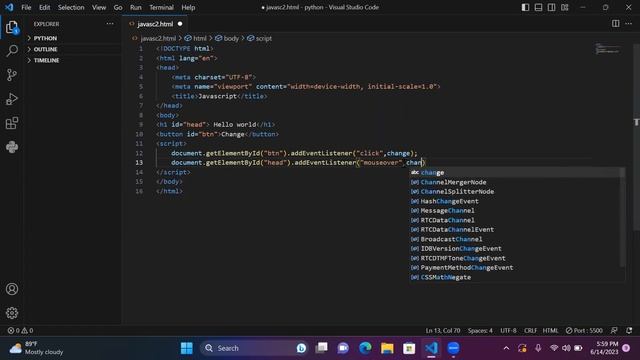The image size is (640, 360).
Task: Open the Terminal menu
Action: (x=161, y=7)
